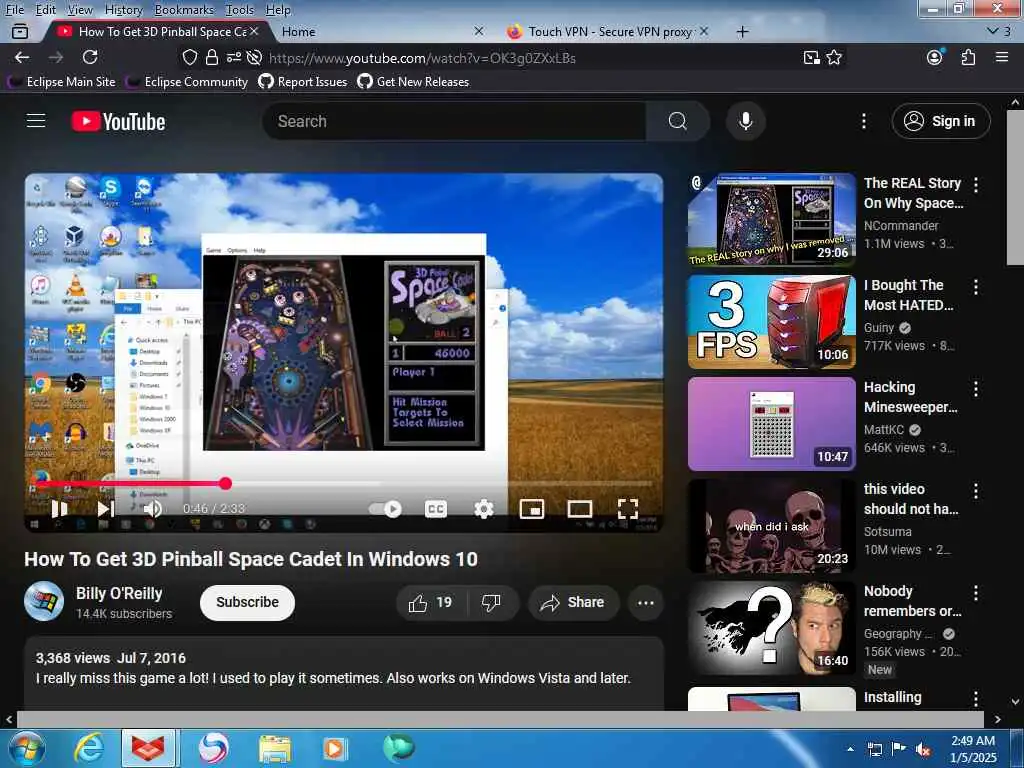
Task: Open the File menu
Action: point(14,10)
